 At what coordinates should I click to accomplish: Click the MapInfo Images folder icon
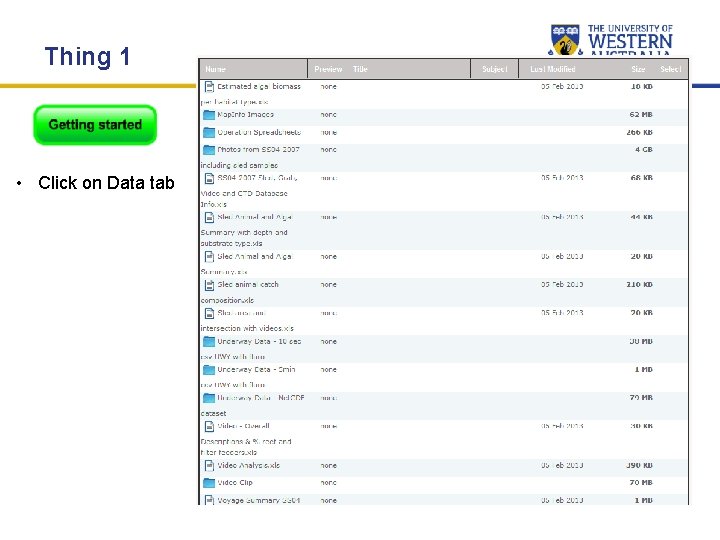click(x=209, y=114)
